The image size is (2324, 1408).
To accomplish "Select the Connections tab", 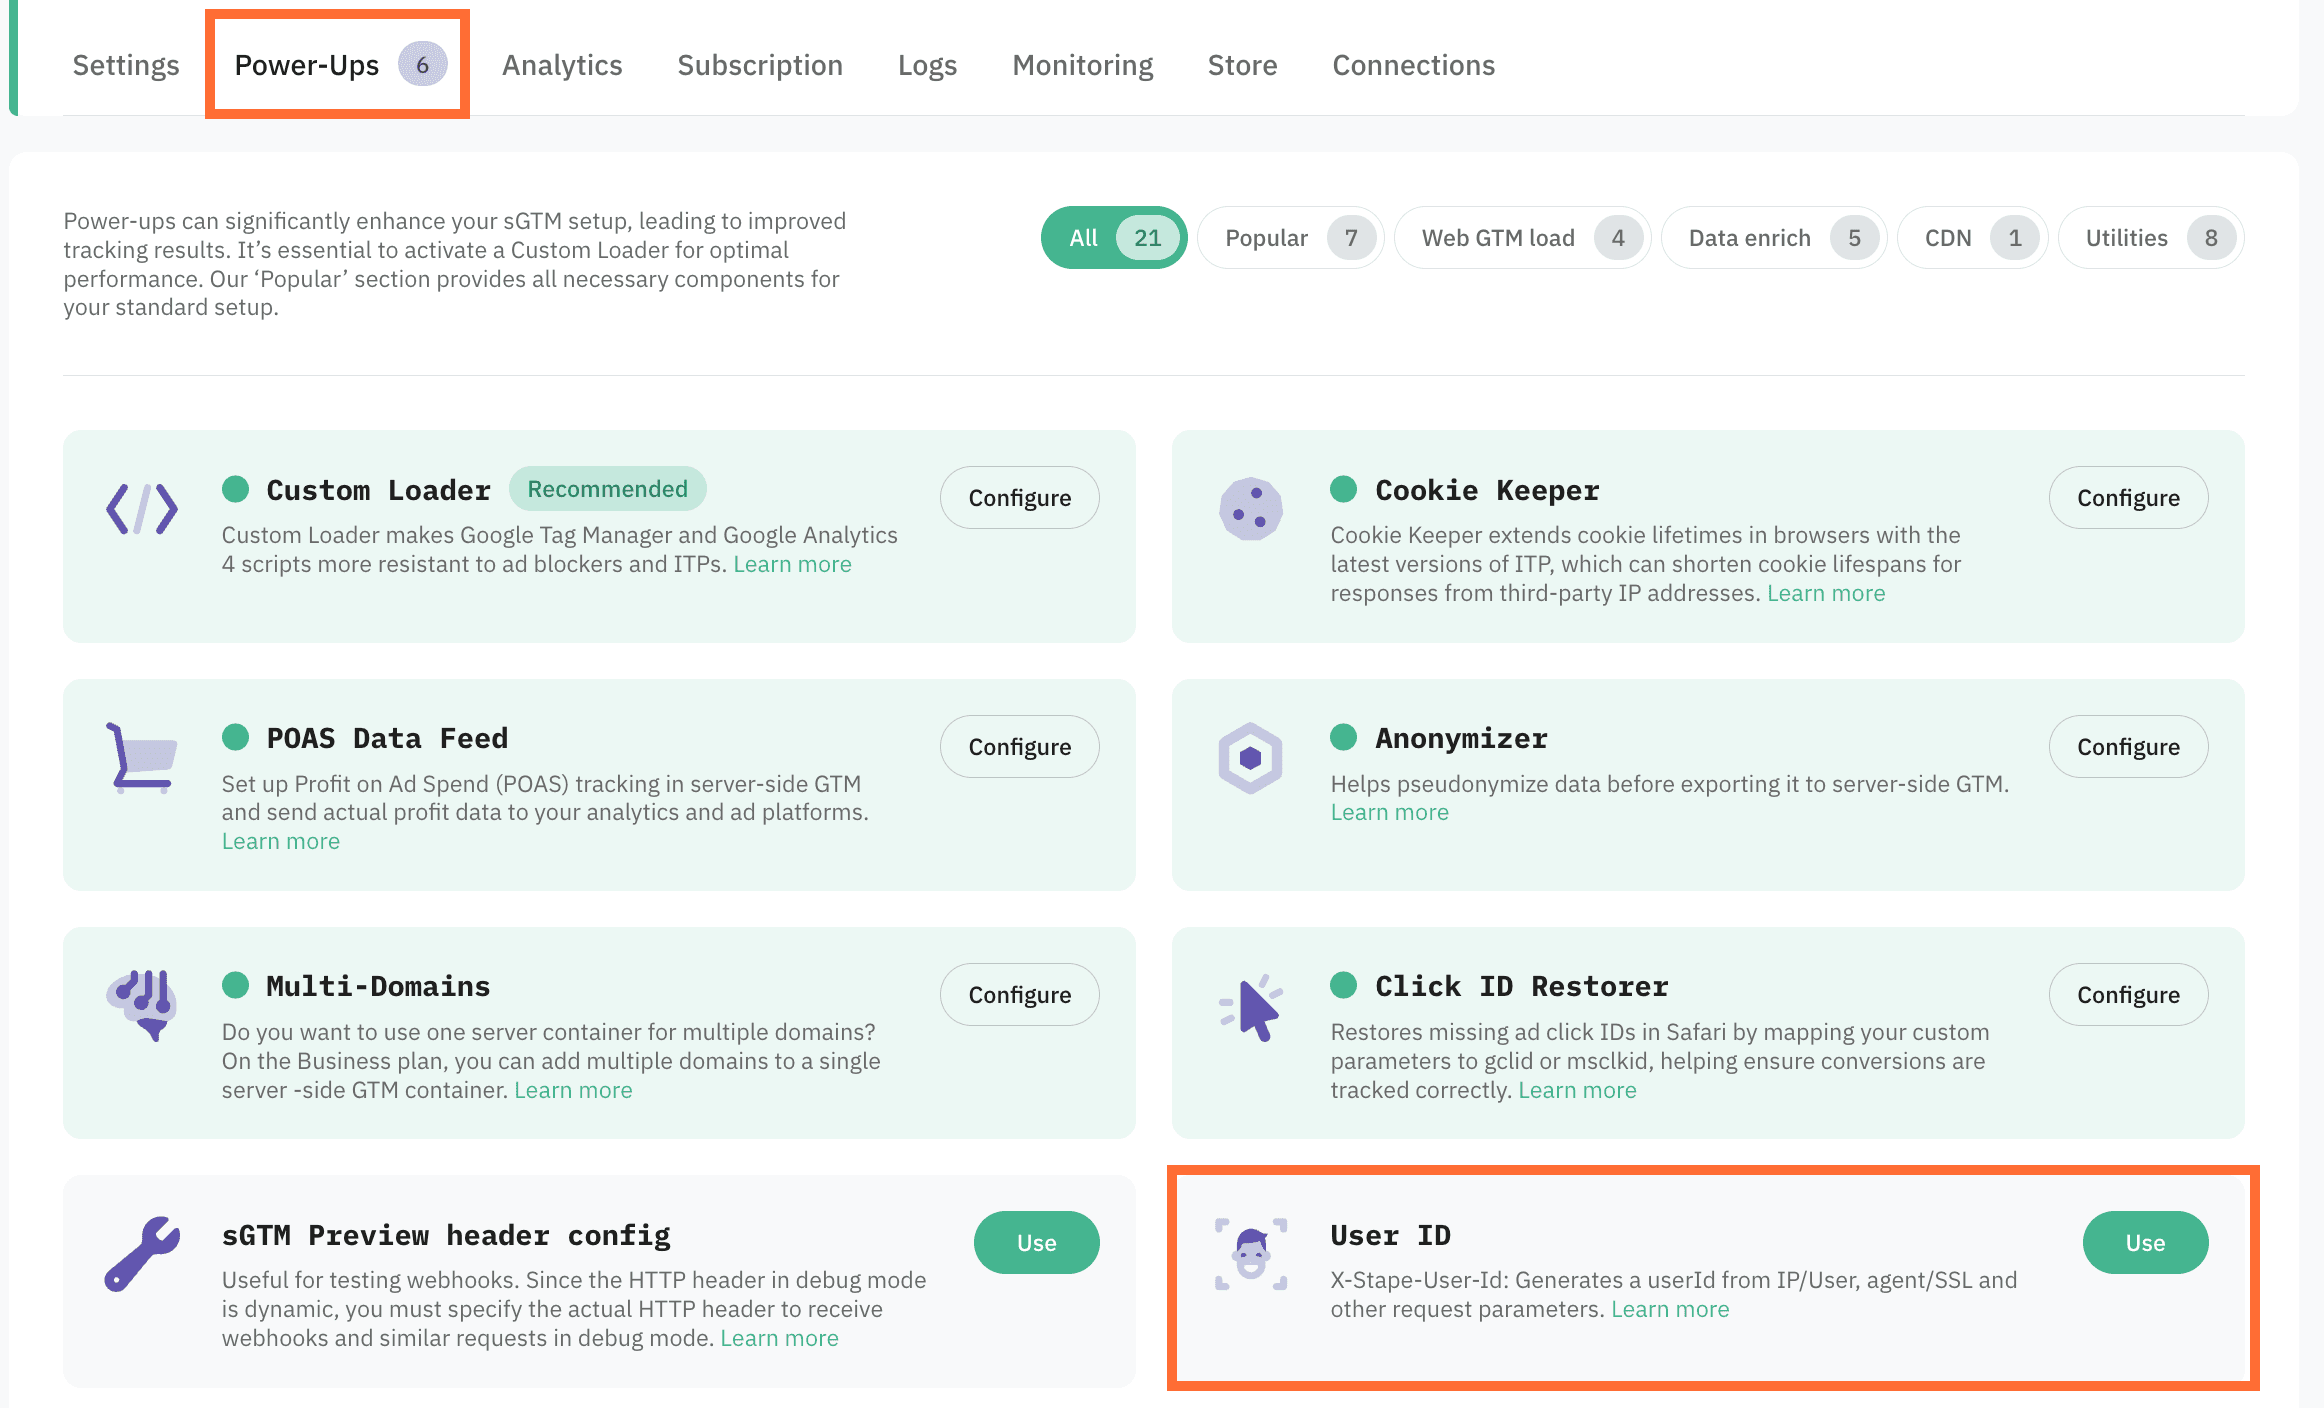I will point(1413,64).
